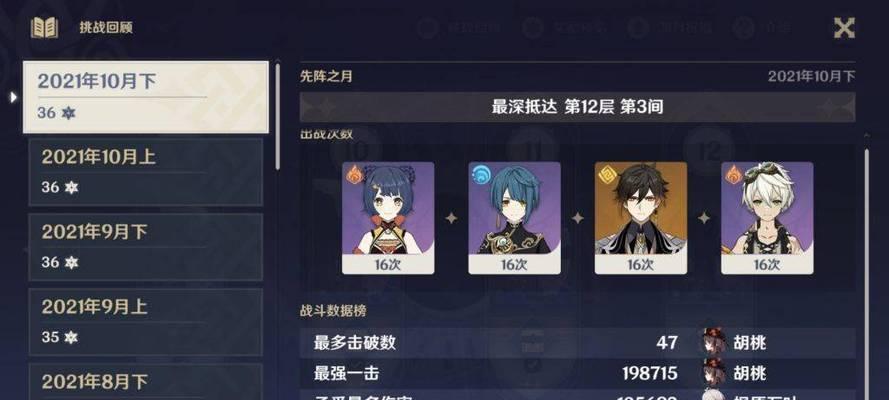Click the Pyro element icon on Bennett's card

734,175
